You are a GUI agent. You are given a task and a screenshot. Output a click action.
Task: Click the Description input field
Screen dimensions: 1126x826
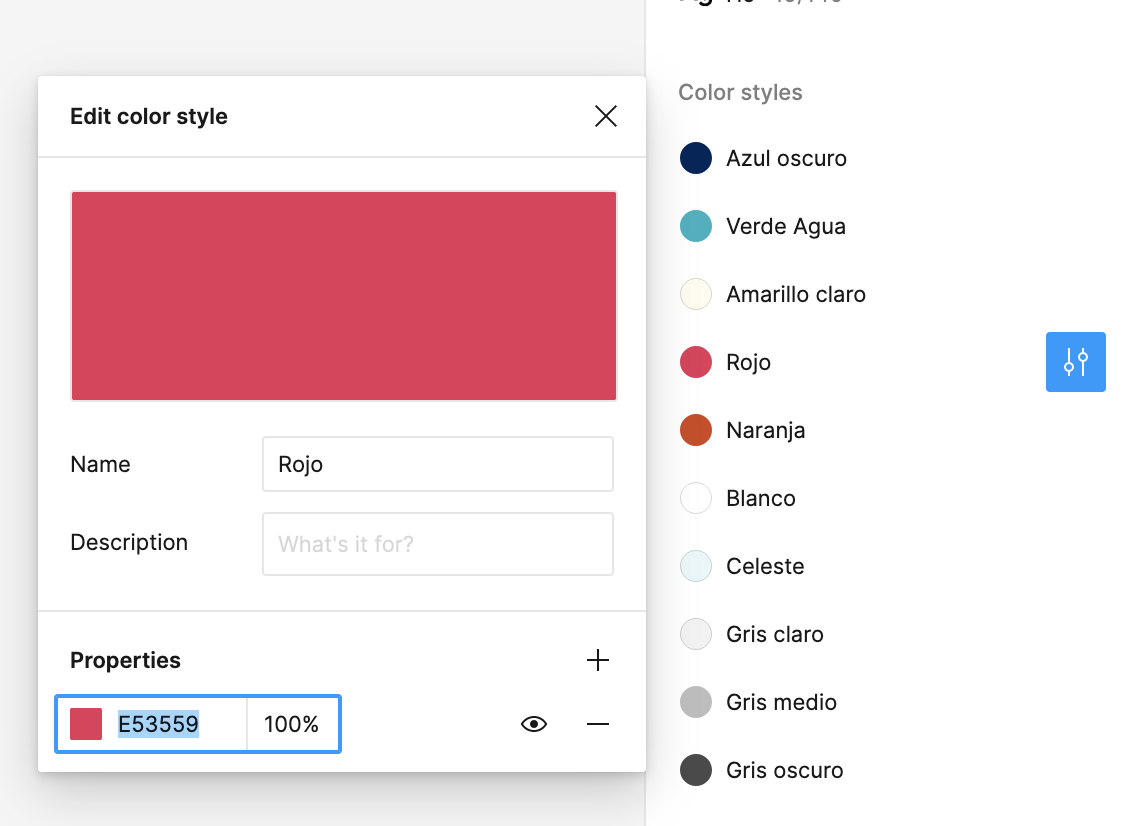437,544
